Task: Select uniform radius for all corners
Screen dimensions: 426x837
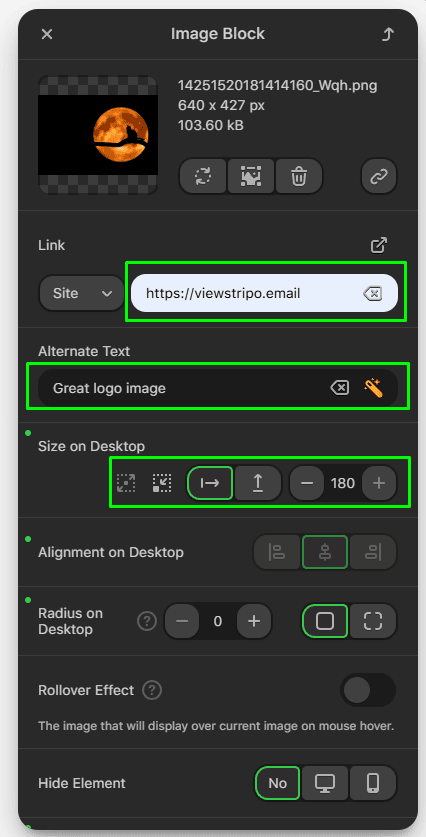Action: 325,621
